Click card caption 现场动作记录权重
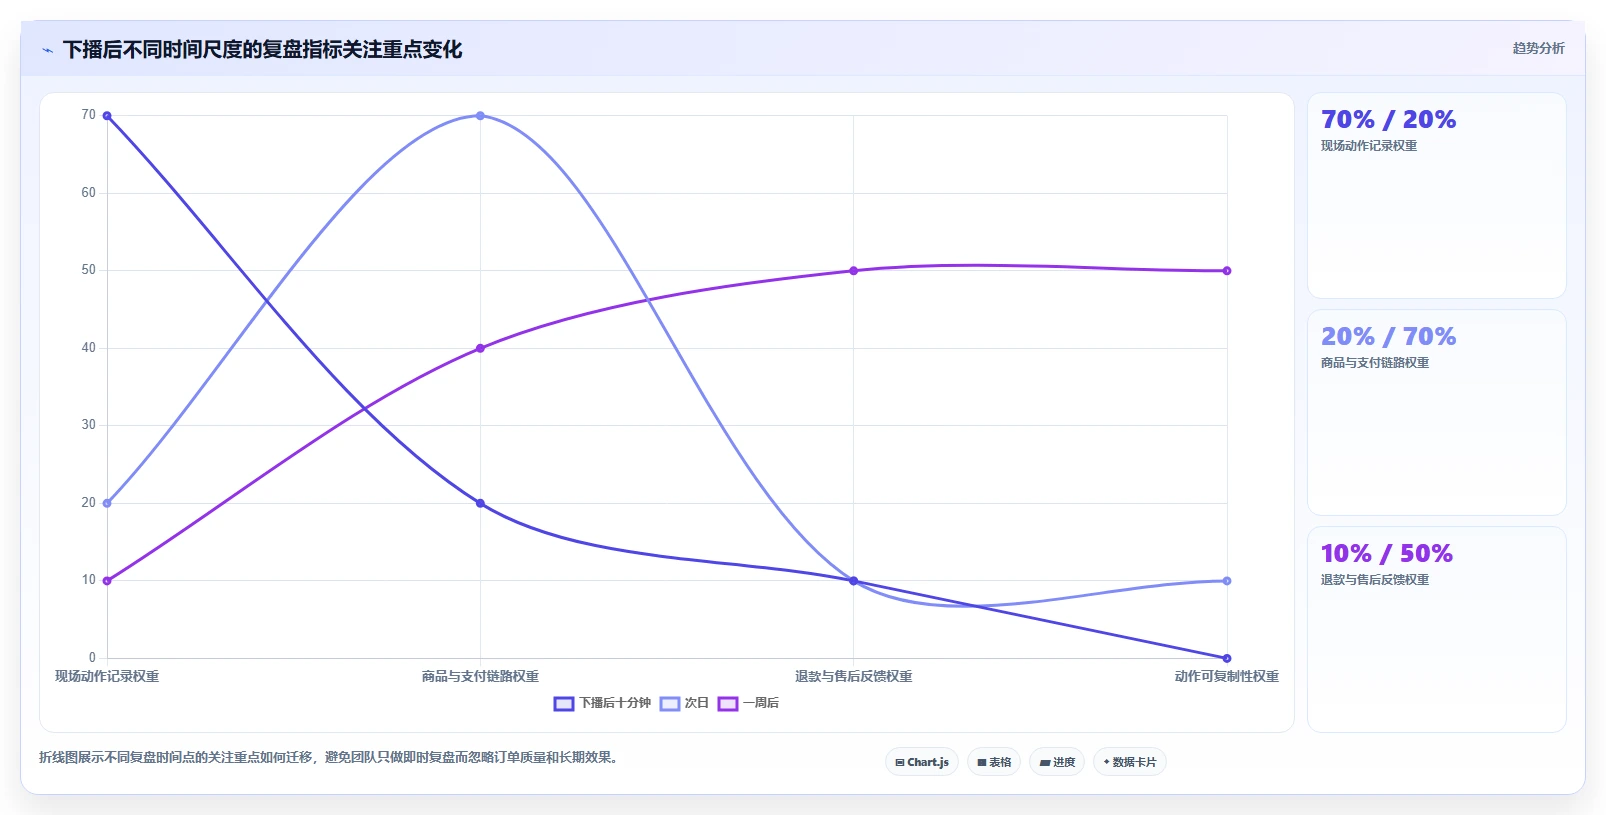This screenshot has width=1606, height=815. pyautogui.click(x=1369, y=146)
